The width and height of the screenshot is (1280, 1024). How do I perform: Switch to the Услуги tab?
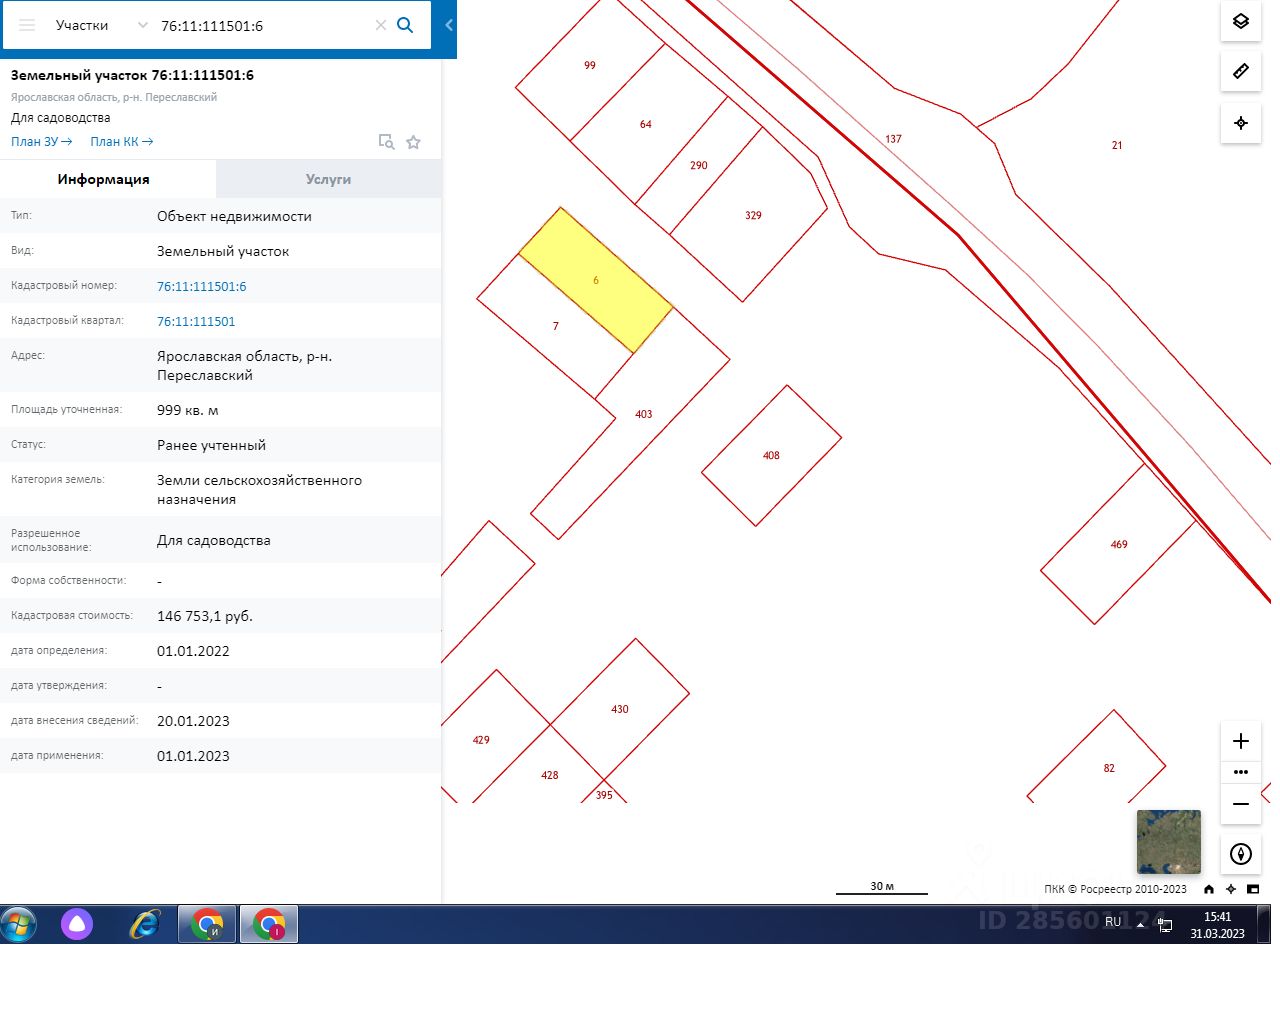click(328, 179)
